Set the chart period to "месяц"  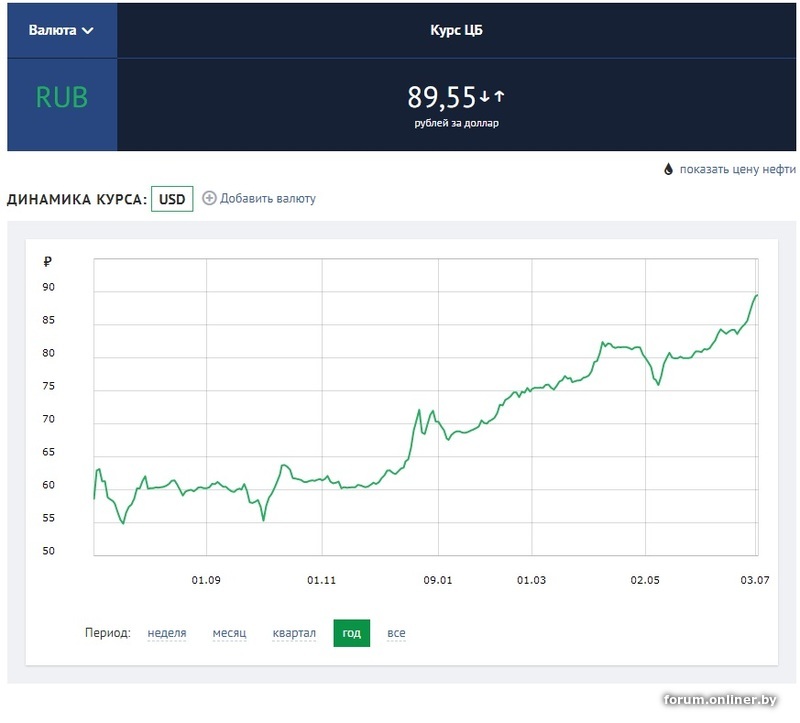pyautogui.click(x=229, y=633)
